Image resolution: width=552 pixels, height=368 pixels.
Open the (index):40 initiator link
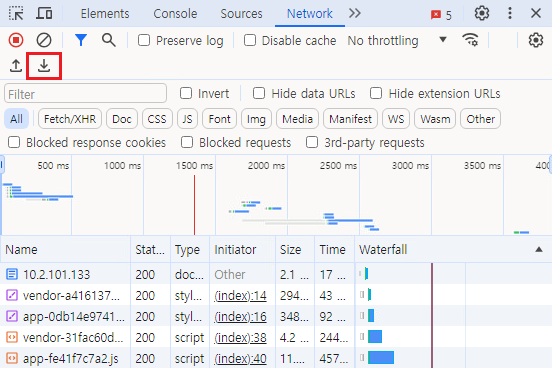coord(240,358)
